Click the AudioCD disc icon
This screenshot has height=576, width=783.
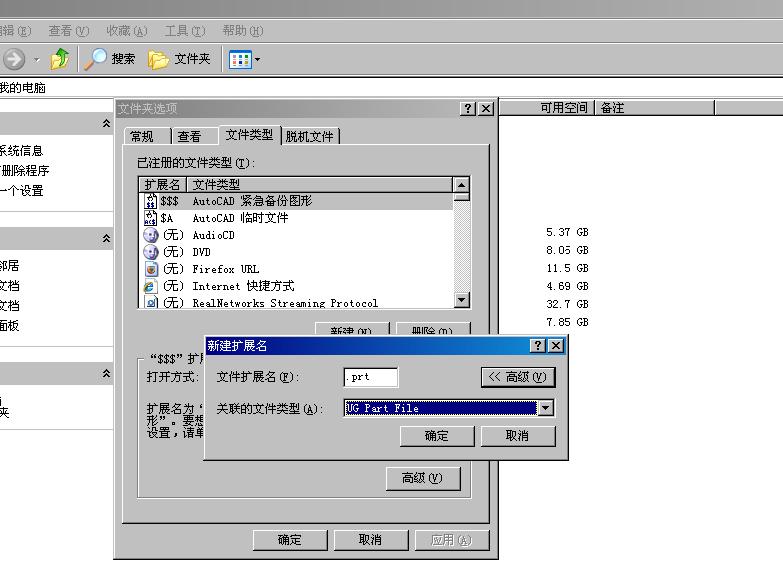click(x=151, y=235)
